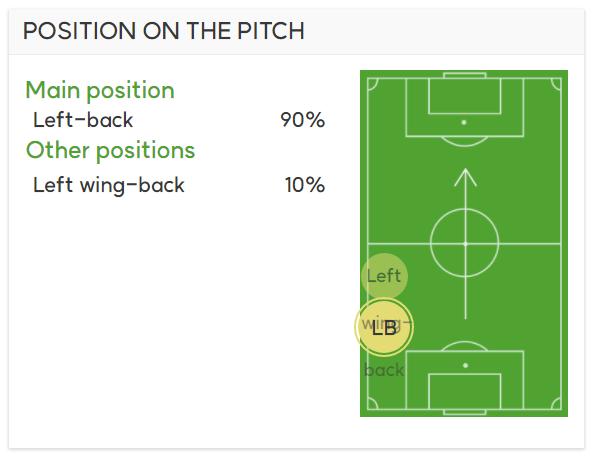The width and height of the screenshot is (593, 459).
Task: Click the top penalty area arc
Action: [x=465, y=141]
